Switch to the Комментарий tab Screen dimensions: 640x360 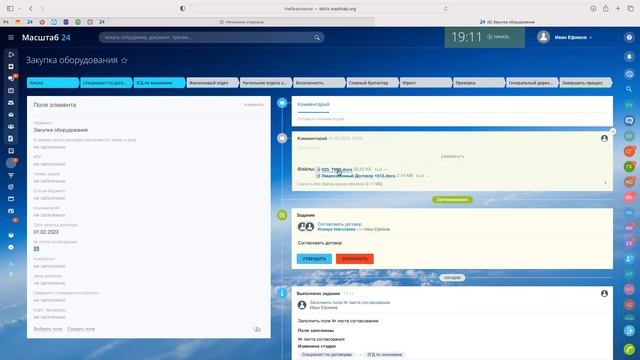pos(313,104)
